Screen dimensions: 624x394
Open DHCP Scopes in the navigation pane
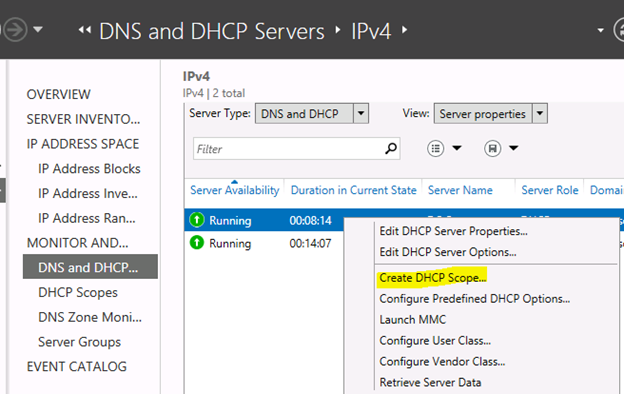(78, 293)
